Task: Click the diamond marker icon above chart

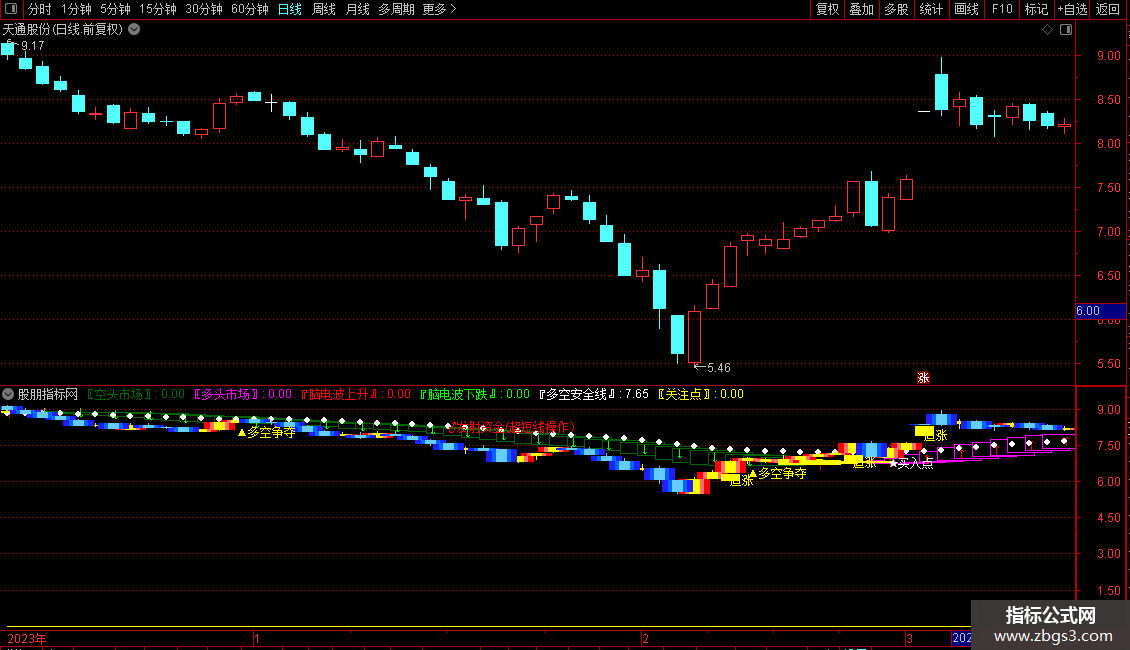Action: click(1048, 30)
